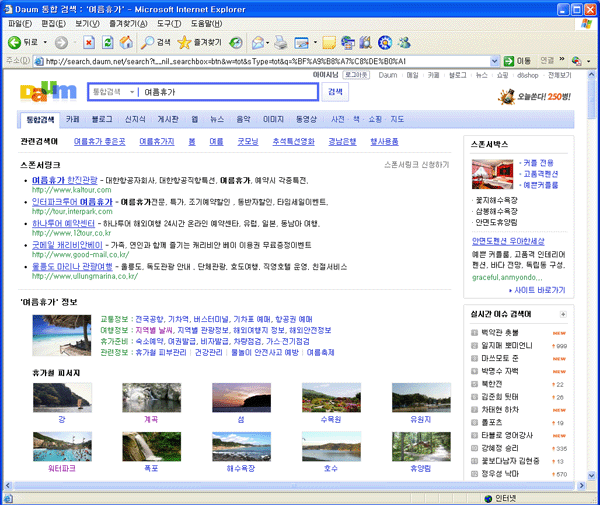This screenshot has width=600, height=505.
Task: Click the sponsor box pension room photo
Action: tap(492, 174)
